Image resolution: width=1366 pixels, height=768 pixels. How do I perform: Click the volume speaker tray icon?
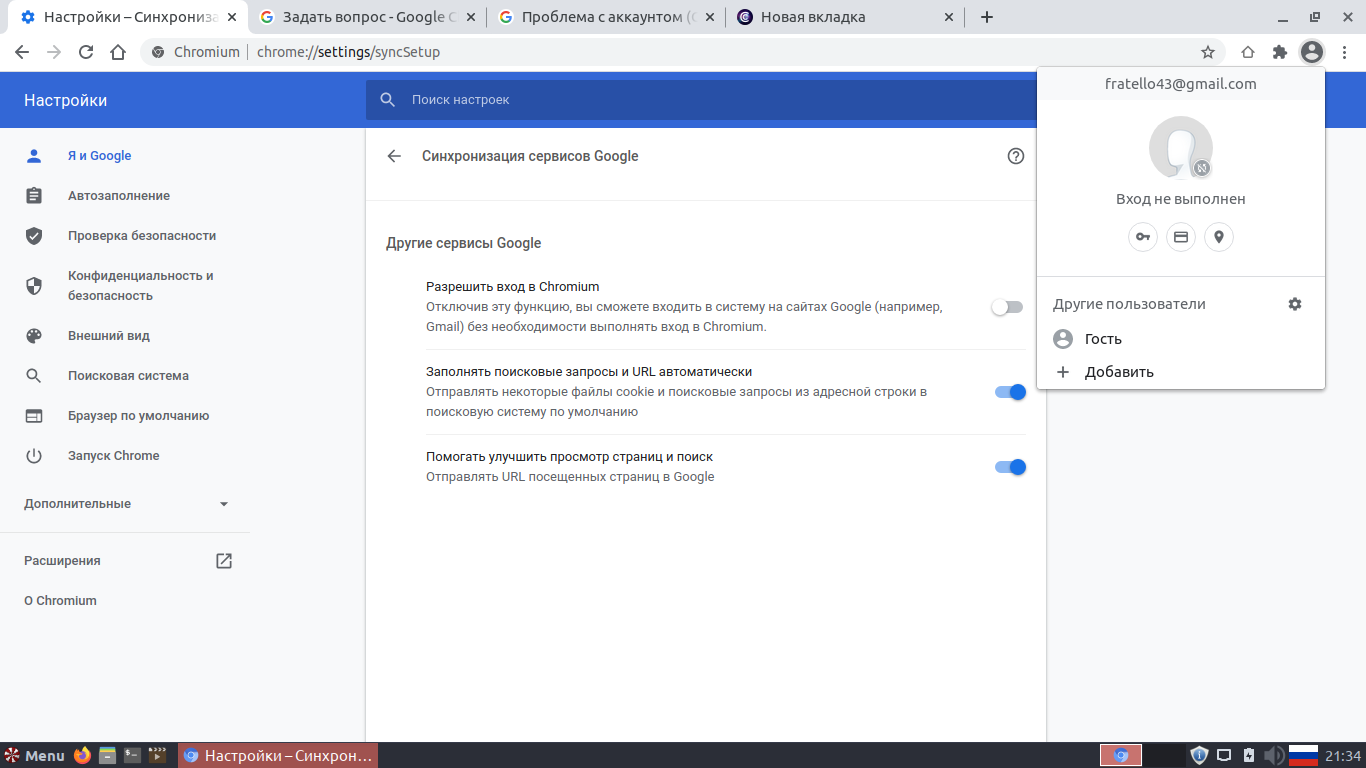(x=1274, y=755)
